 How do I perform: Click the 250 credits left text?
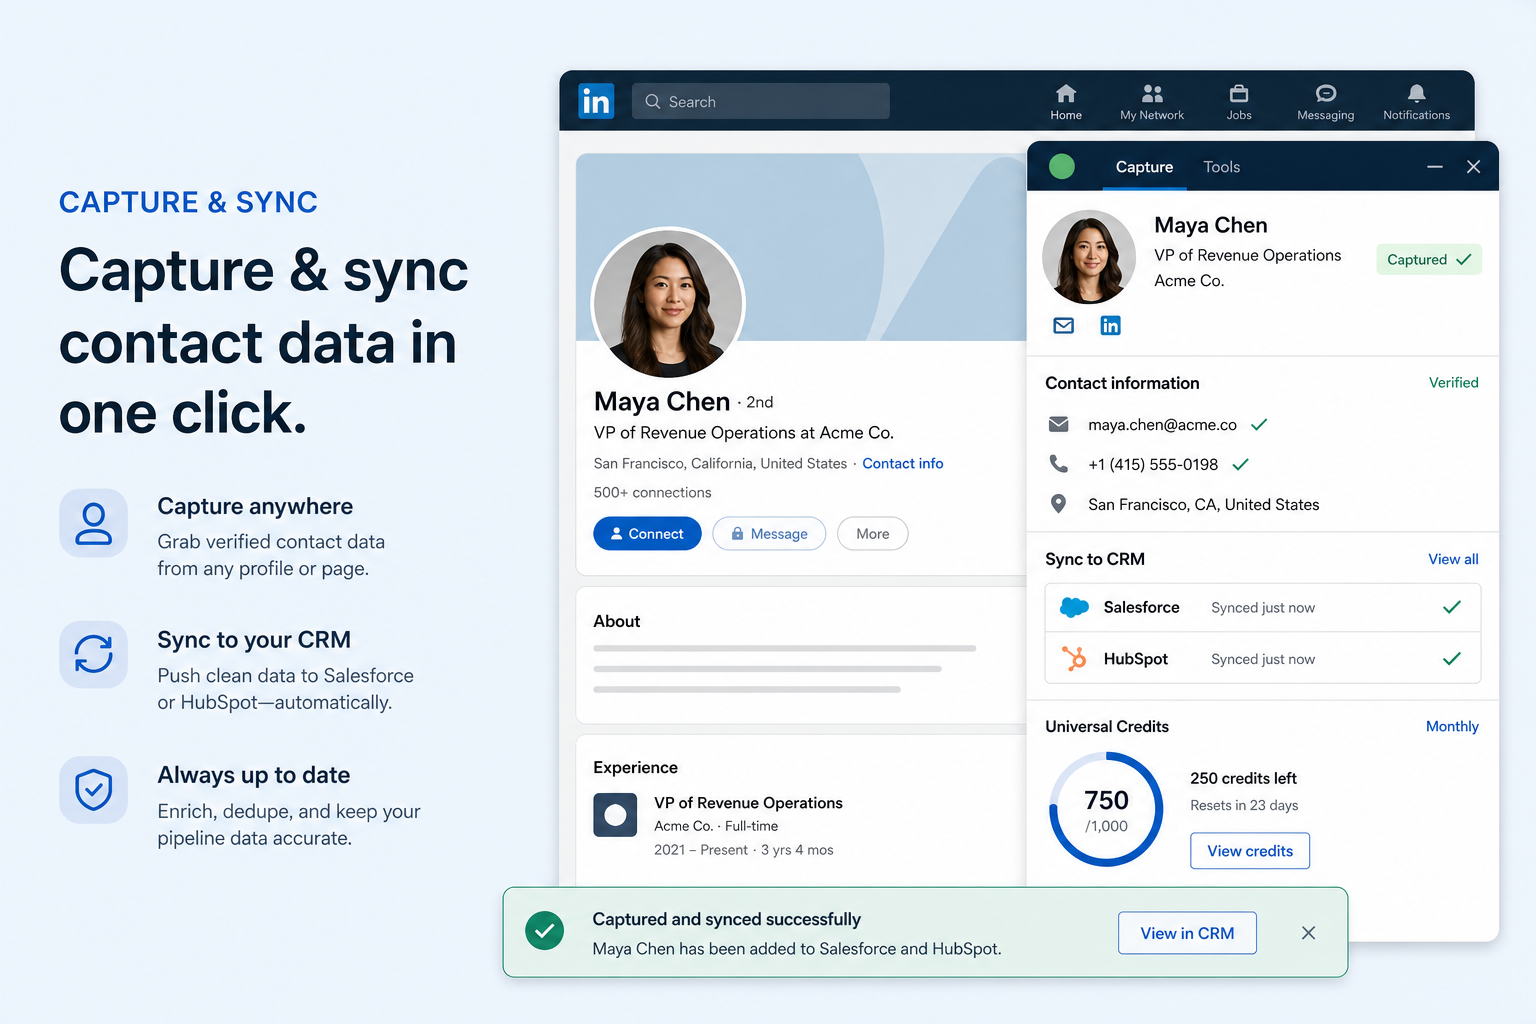[1243, 778]
